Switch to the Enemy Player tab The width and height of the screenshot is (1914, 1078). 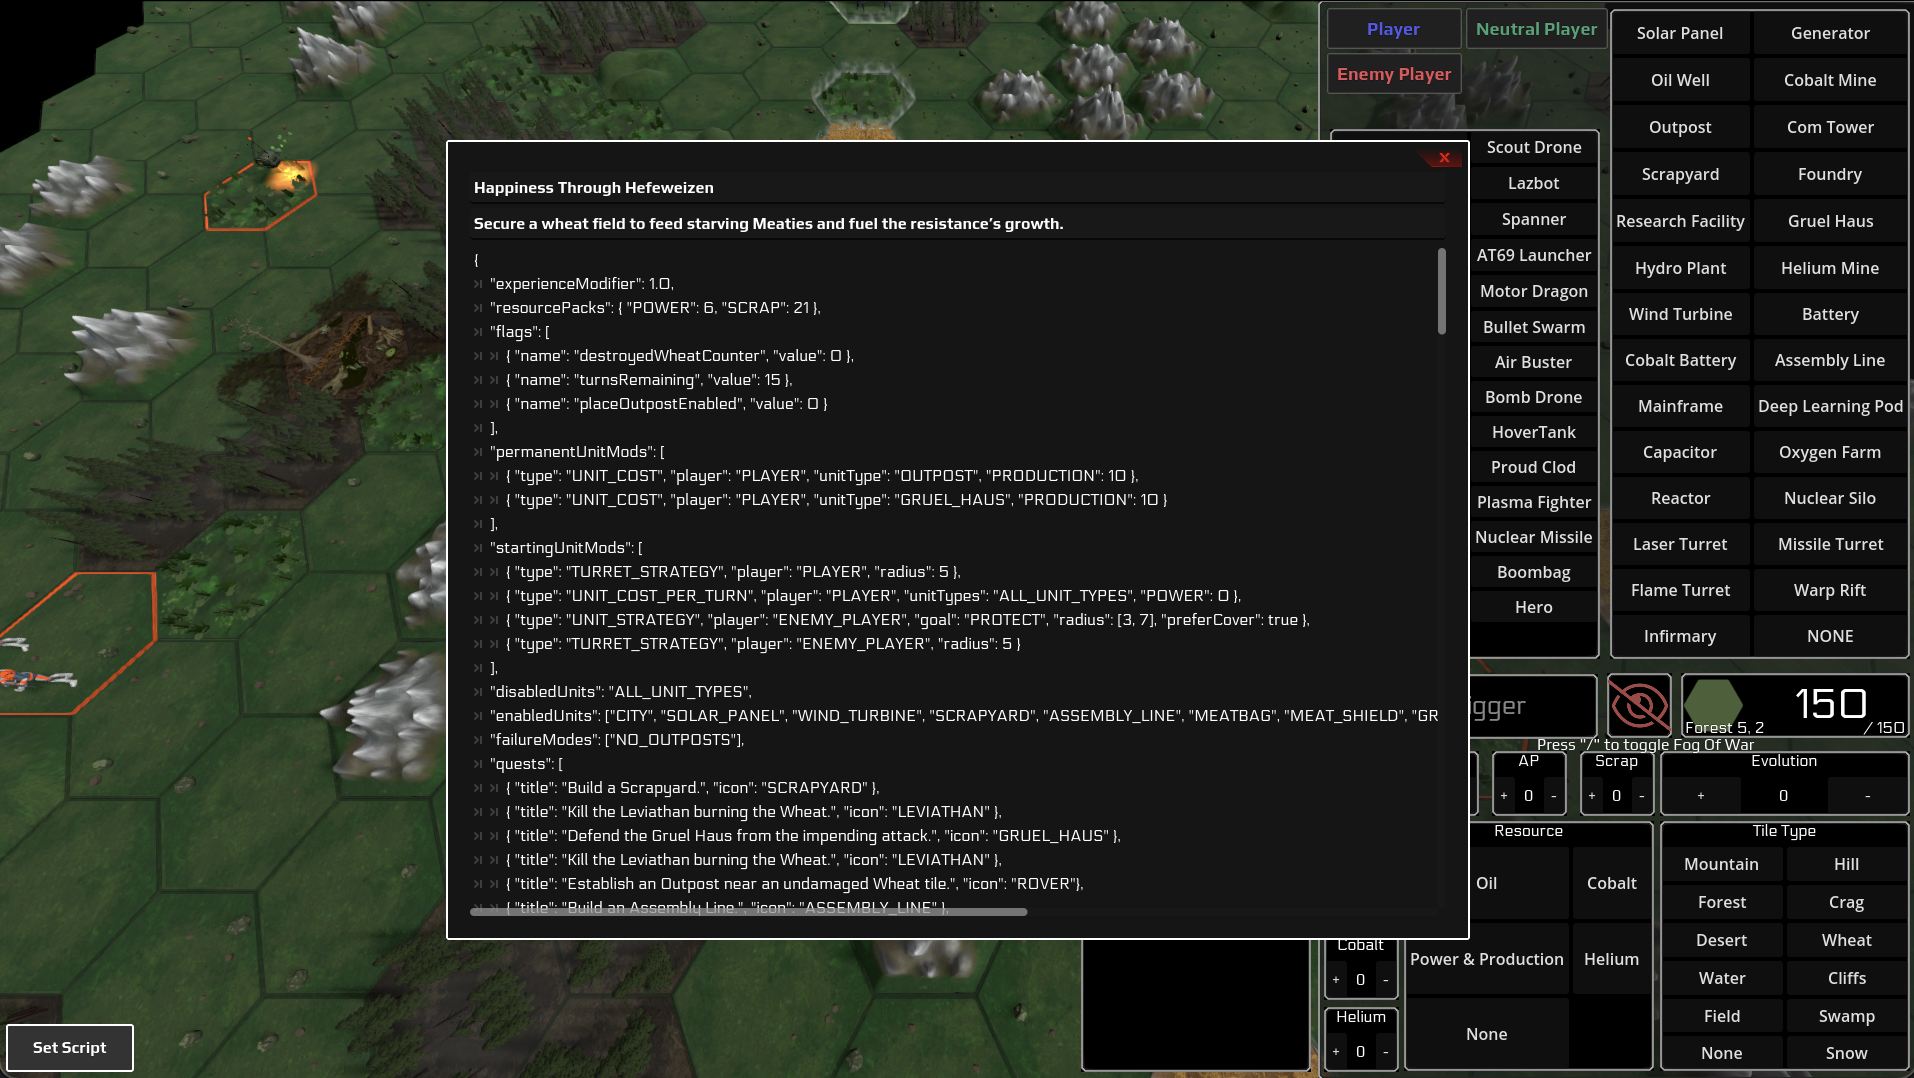[1394, 74]
